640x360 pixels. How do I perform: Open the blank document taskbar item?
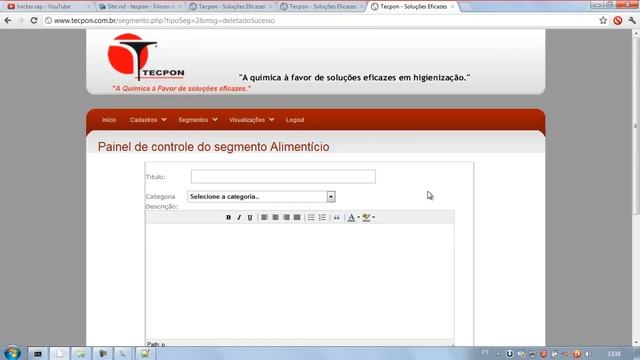(59, 353)
